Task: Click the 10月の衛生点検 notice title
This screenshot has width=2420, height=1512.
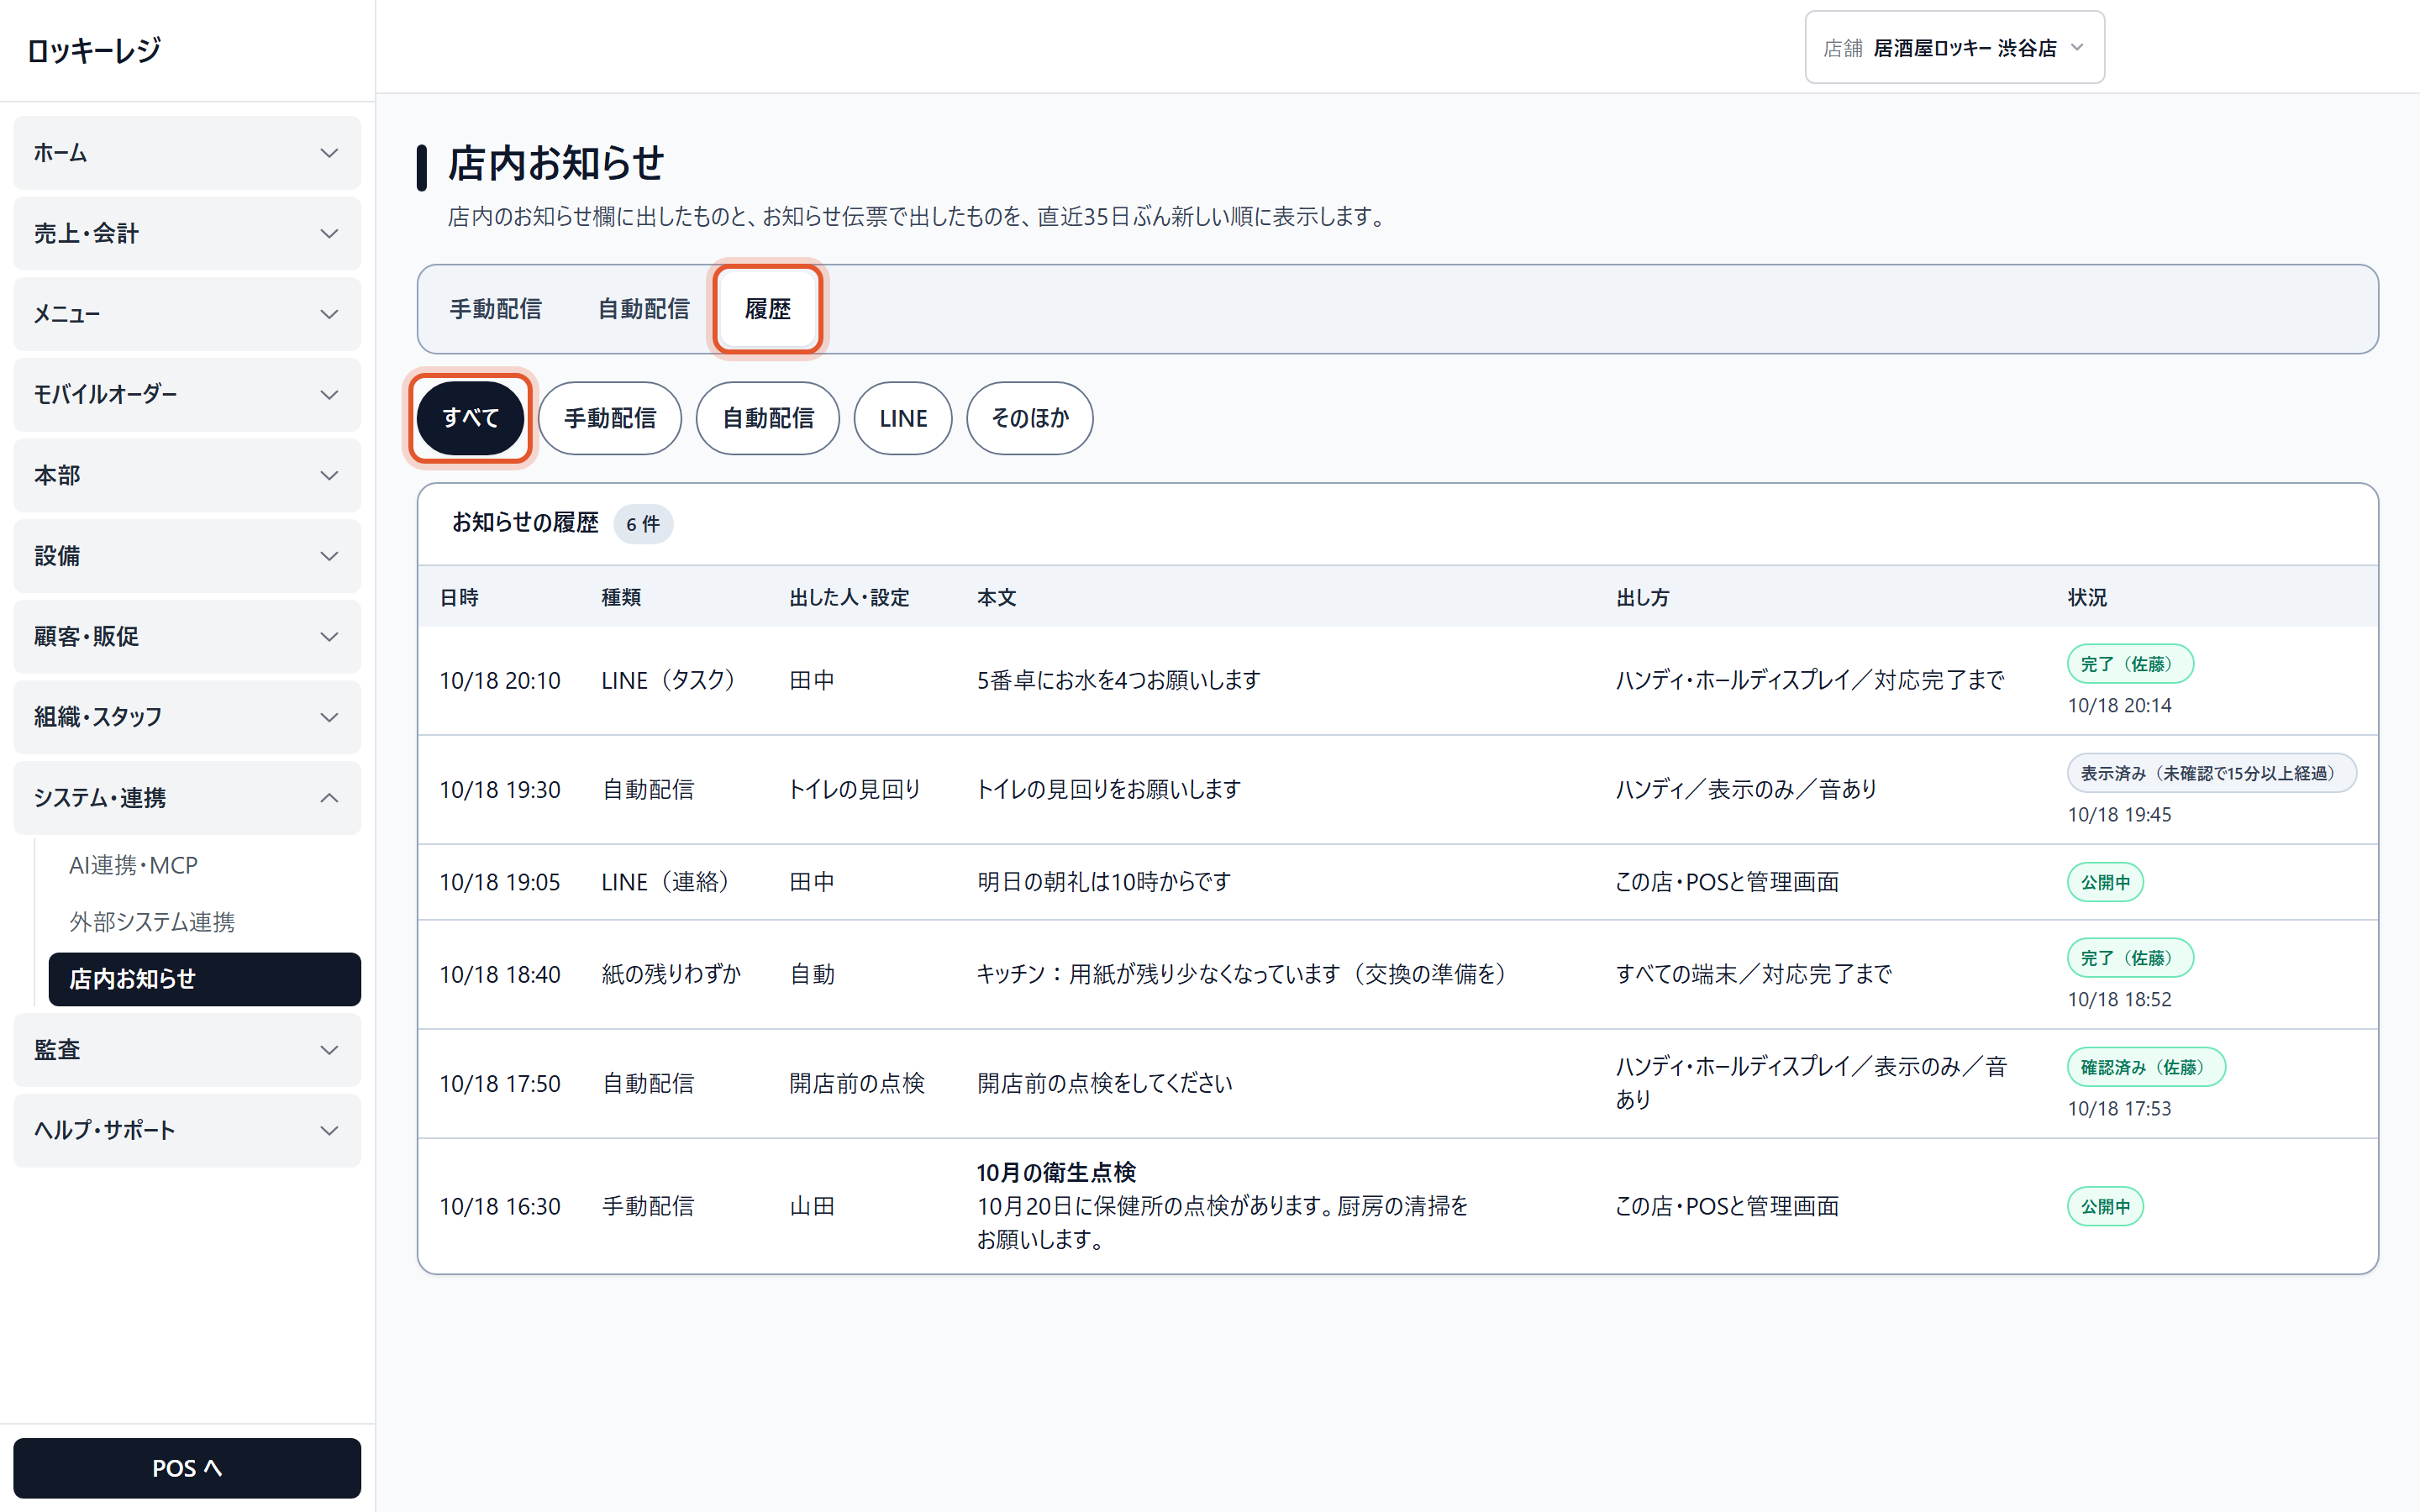Action: click(1056, 1172)
